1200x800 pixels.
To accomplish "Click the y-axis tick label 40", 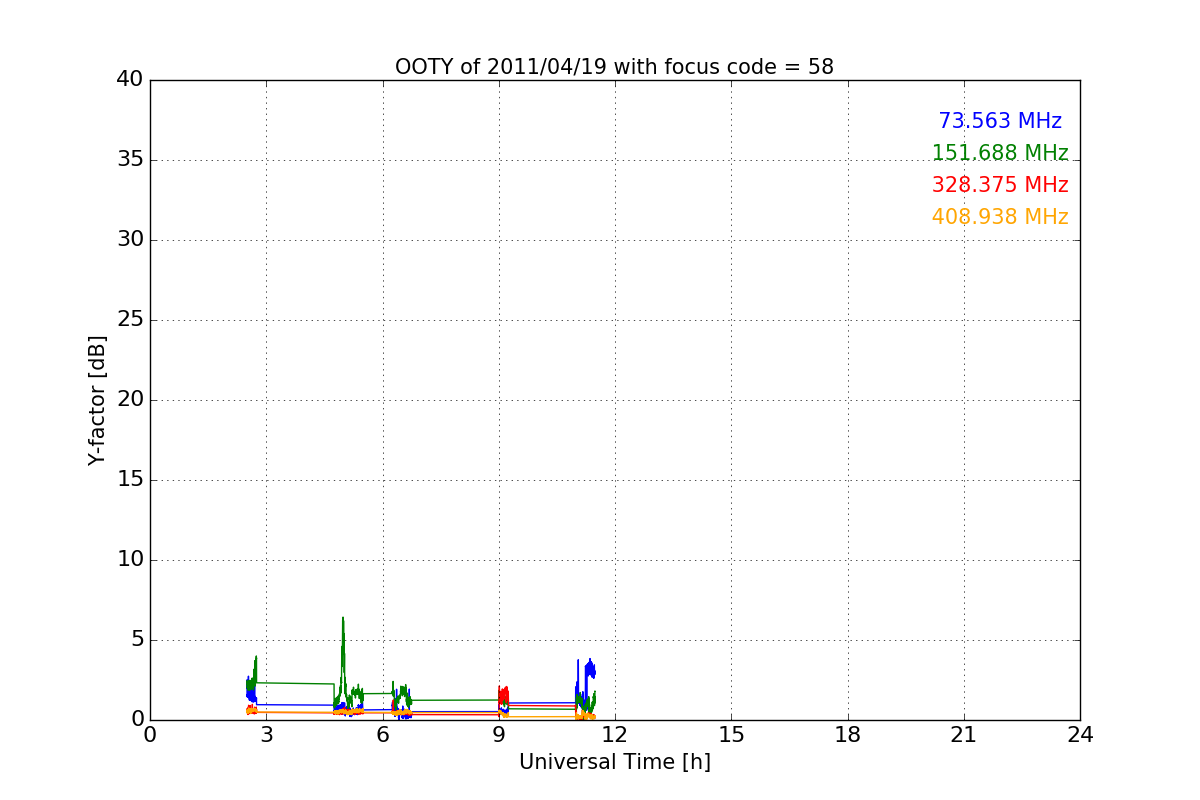I will point(130,80).
